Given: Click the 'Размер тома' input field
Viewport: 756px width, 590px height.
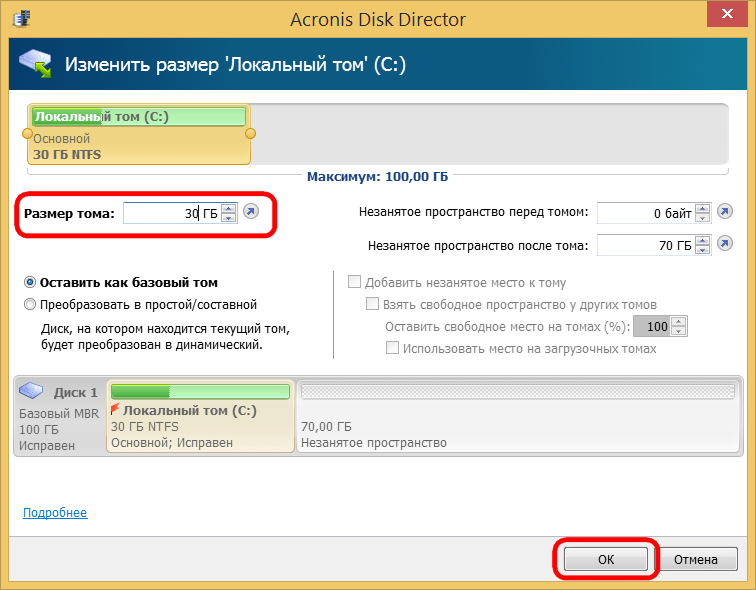Looking at the screenshot, I should (170, 213).
